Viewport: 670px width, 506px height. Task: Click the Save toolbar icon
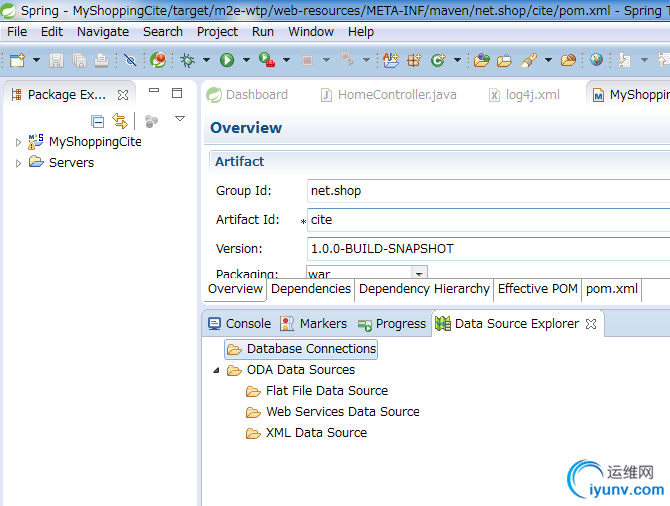click(x=56, y=60)
